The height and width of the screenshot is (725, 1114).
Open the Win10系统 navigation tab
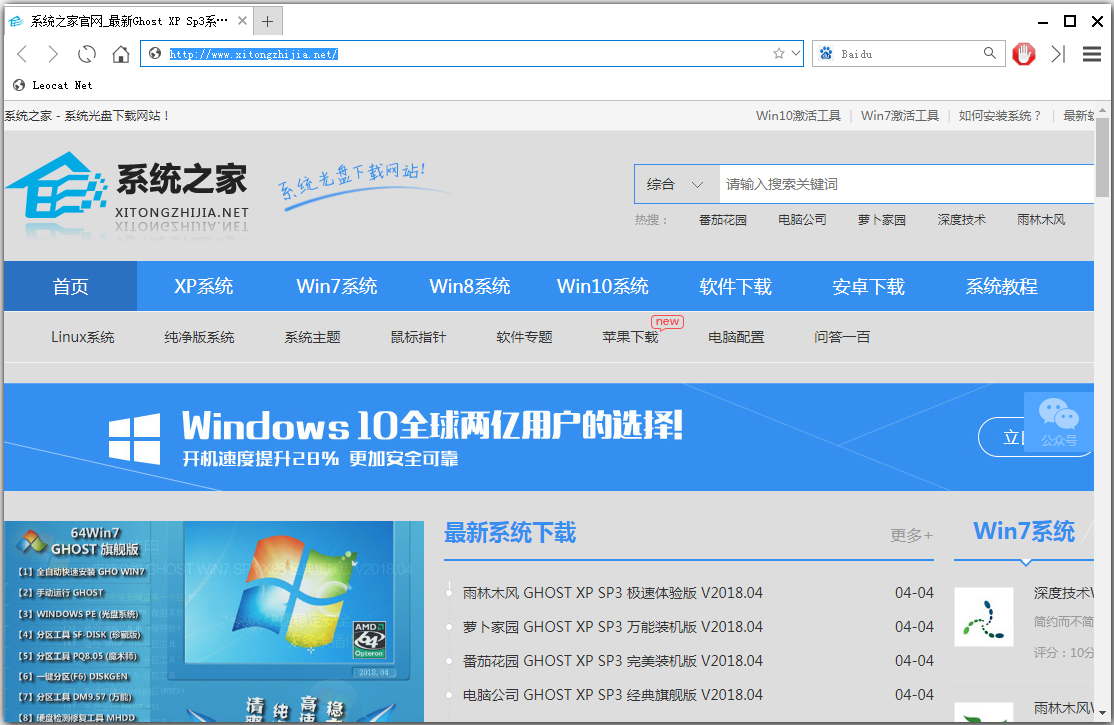tap(602, 286)
